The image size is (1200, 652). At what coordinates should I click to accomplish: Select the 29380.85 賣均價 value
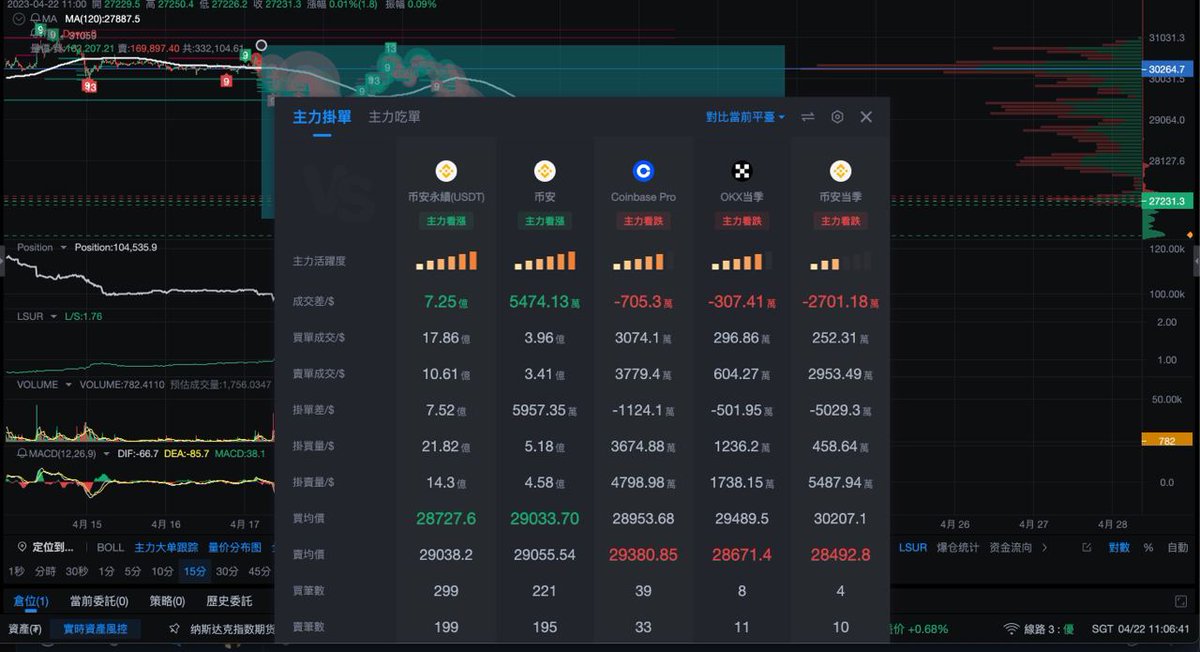[644, 554]
